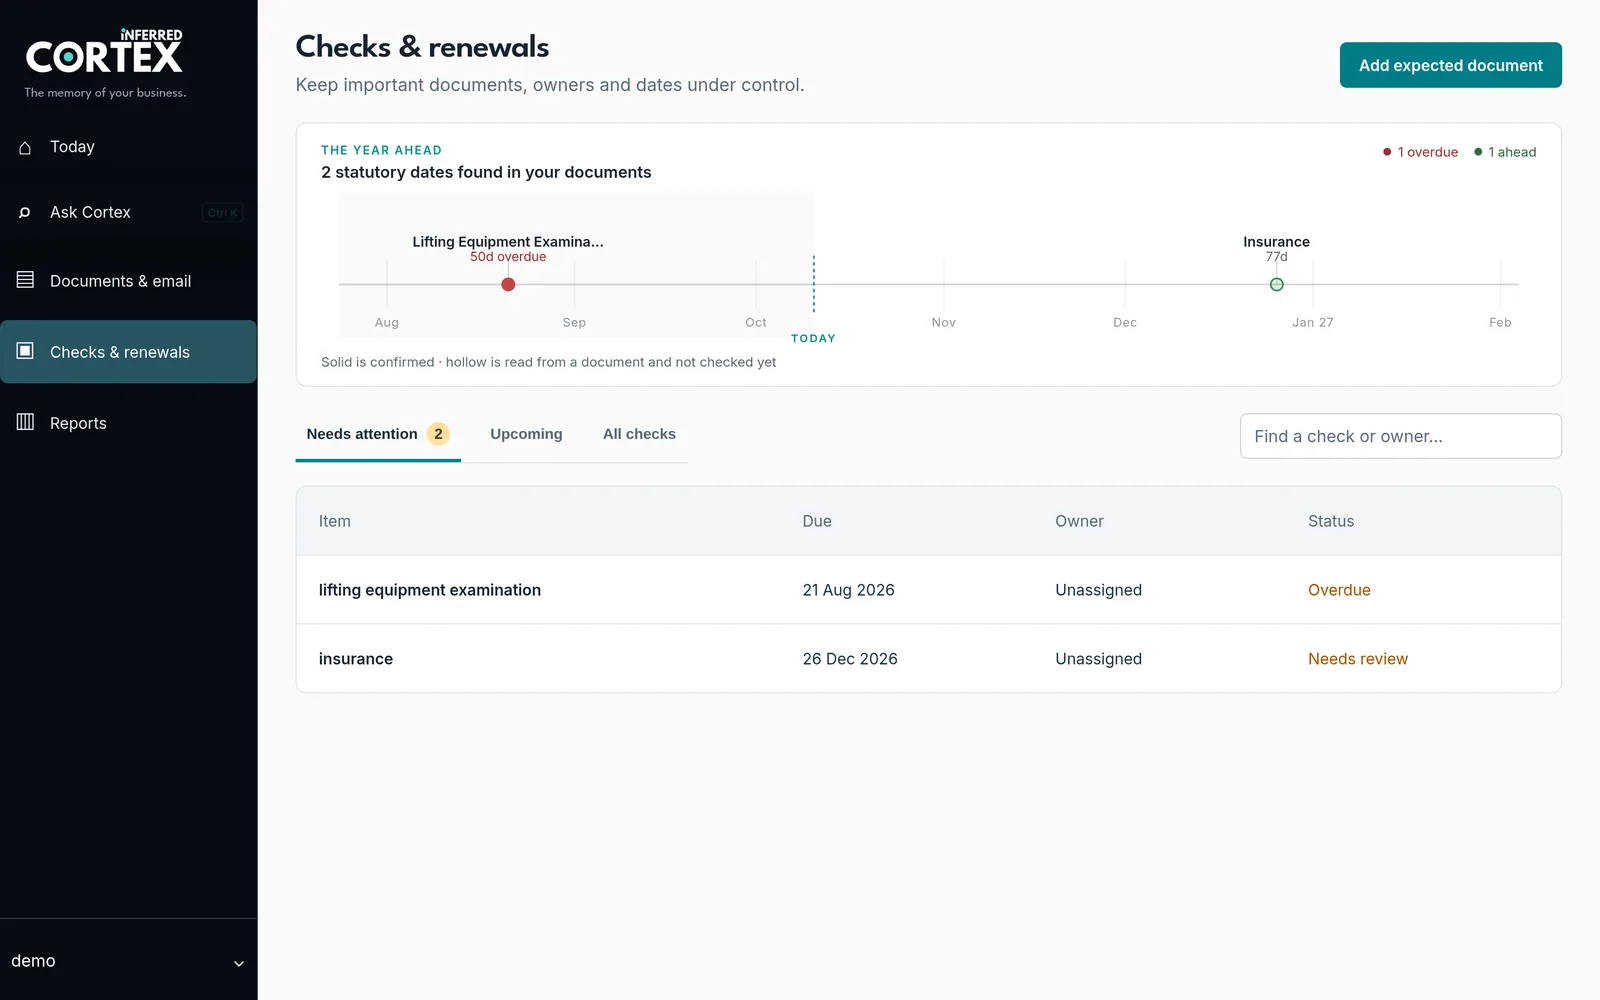Click the Due column header
1600x1000 pixels.
click(x=816, y=521)
